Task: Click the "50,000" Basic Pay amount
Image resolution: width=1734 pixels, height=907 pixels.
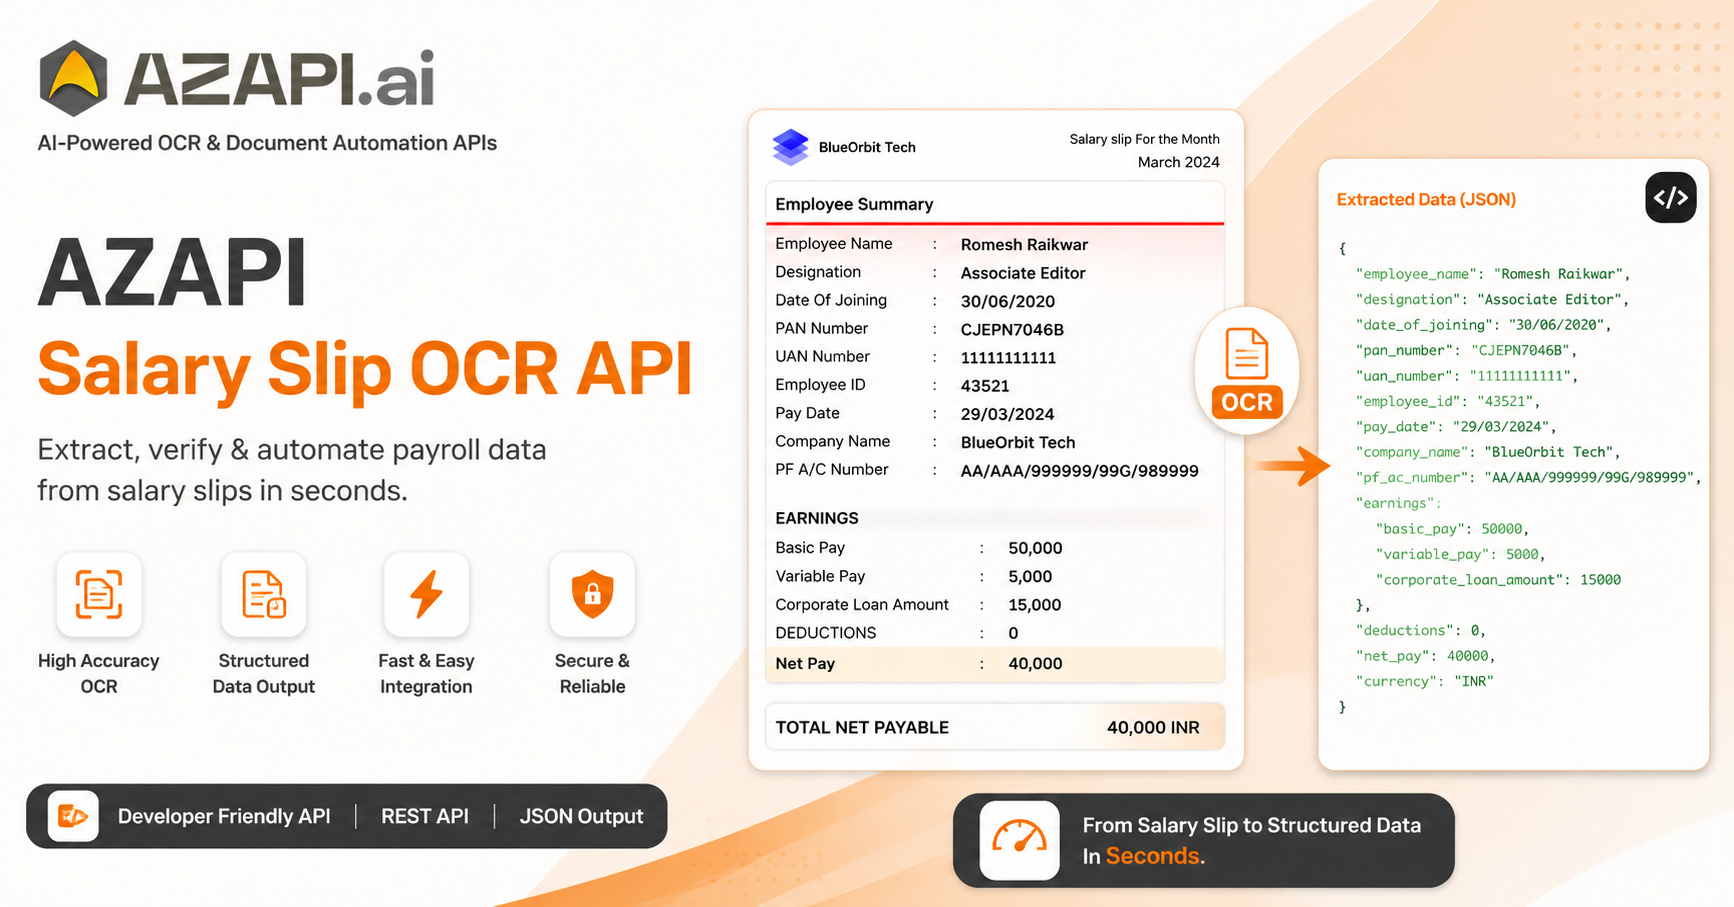Action: click(1035, 548)
